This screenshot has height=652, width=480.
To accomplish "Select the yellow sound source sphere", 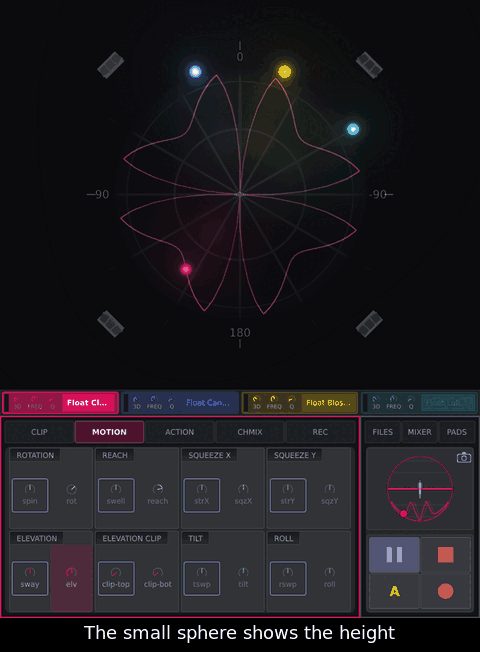I will 285,72.
